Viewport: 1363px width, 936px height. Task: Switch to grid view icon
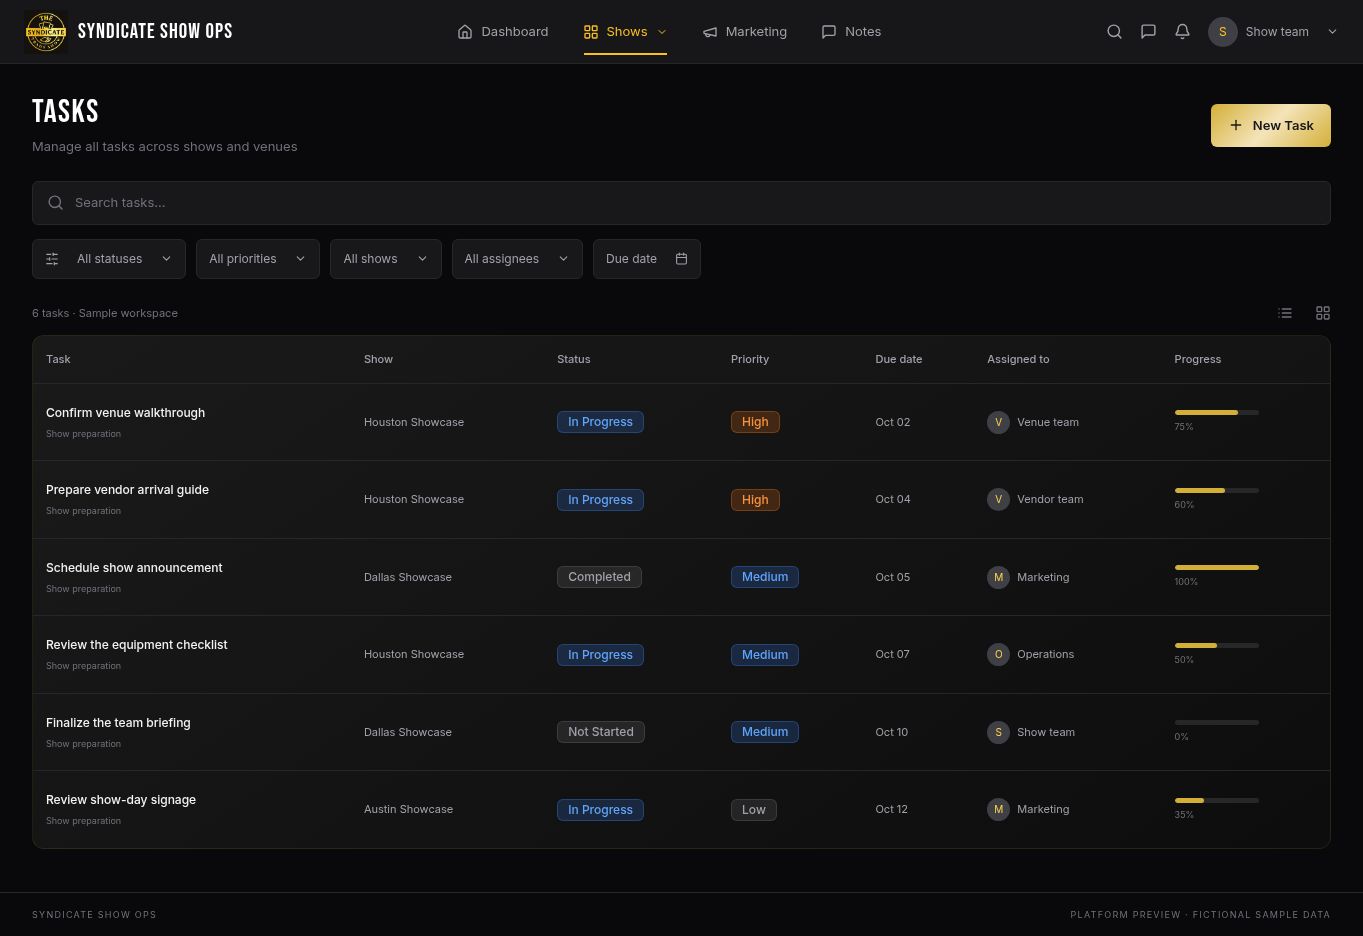(1323, 313)
